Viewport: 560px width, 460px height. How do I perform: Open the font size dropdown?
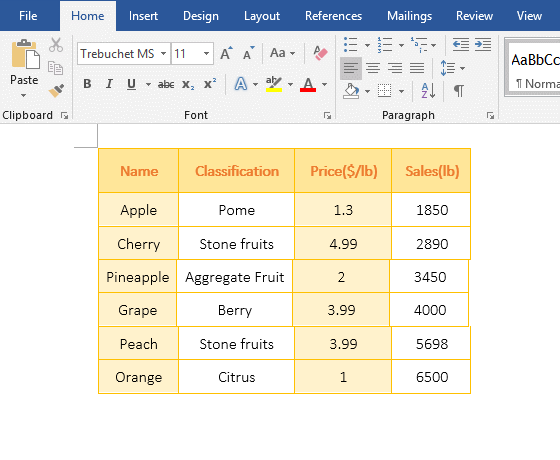pos(206,54)
